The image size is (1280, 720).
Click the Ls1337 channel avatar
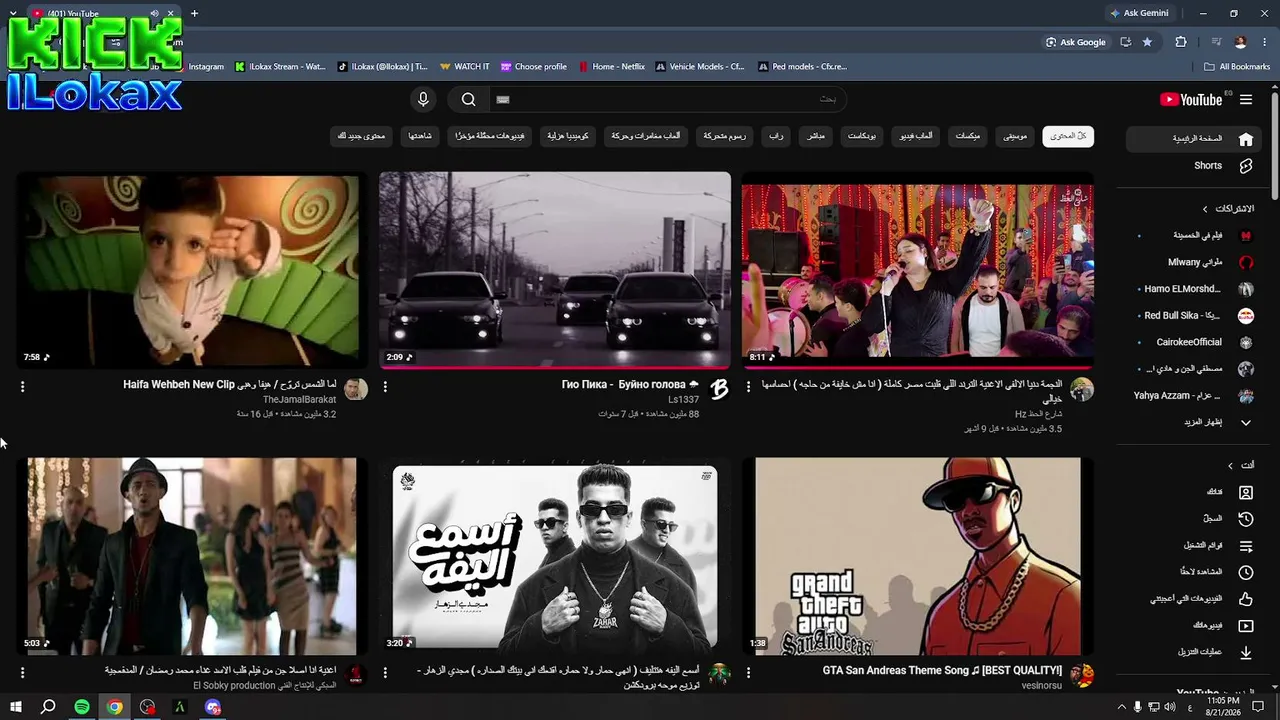point(719,389)
